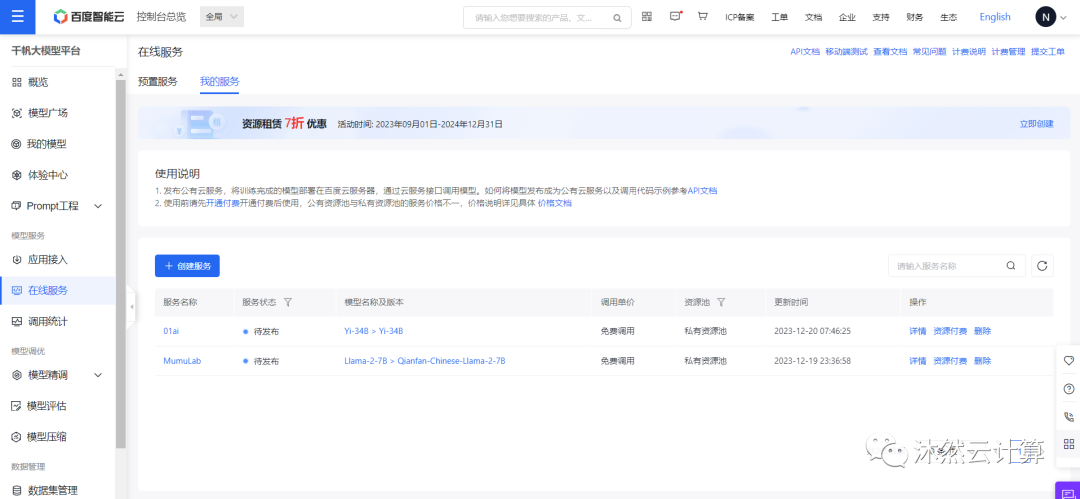Viewport: 1080px width, 499px height.
Task: Open the 计费说明 link
Action: (x=969, y=52)
